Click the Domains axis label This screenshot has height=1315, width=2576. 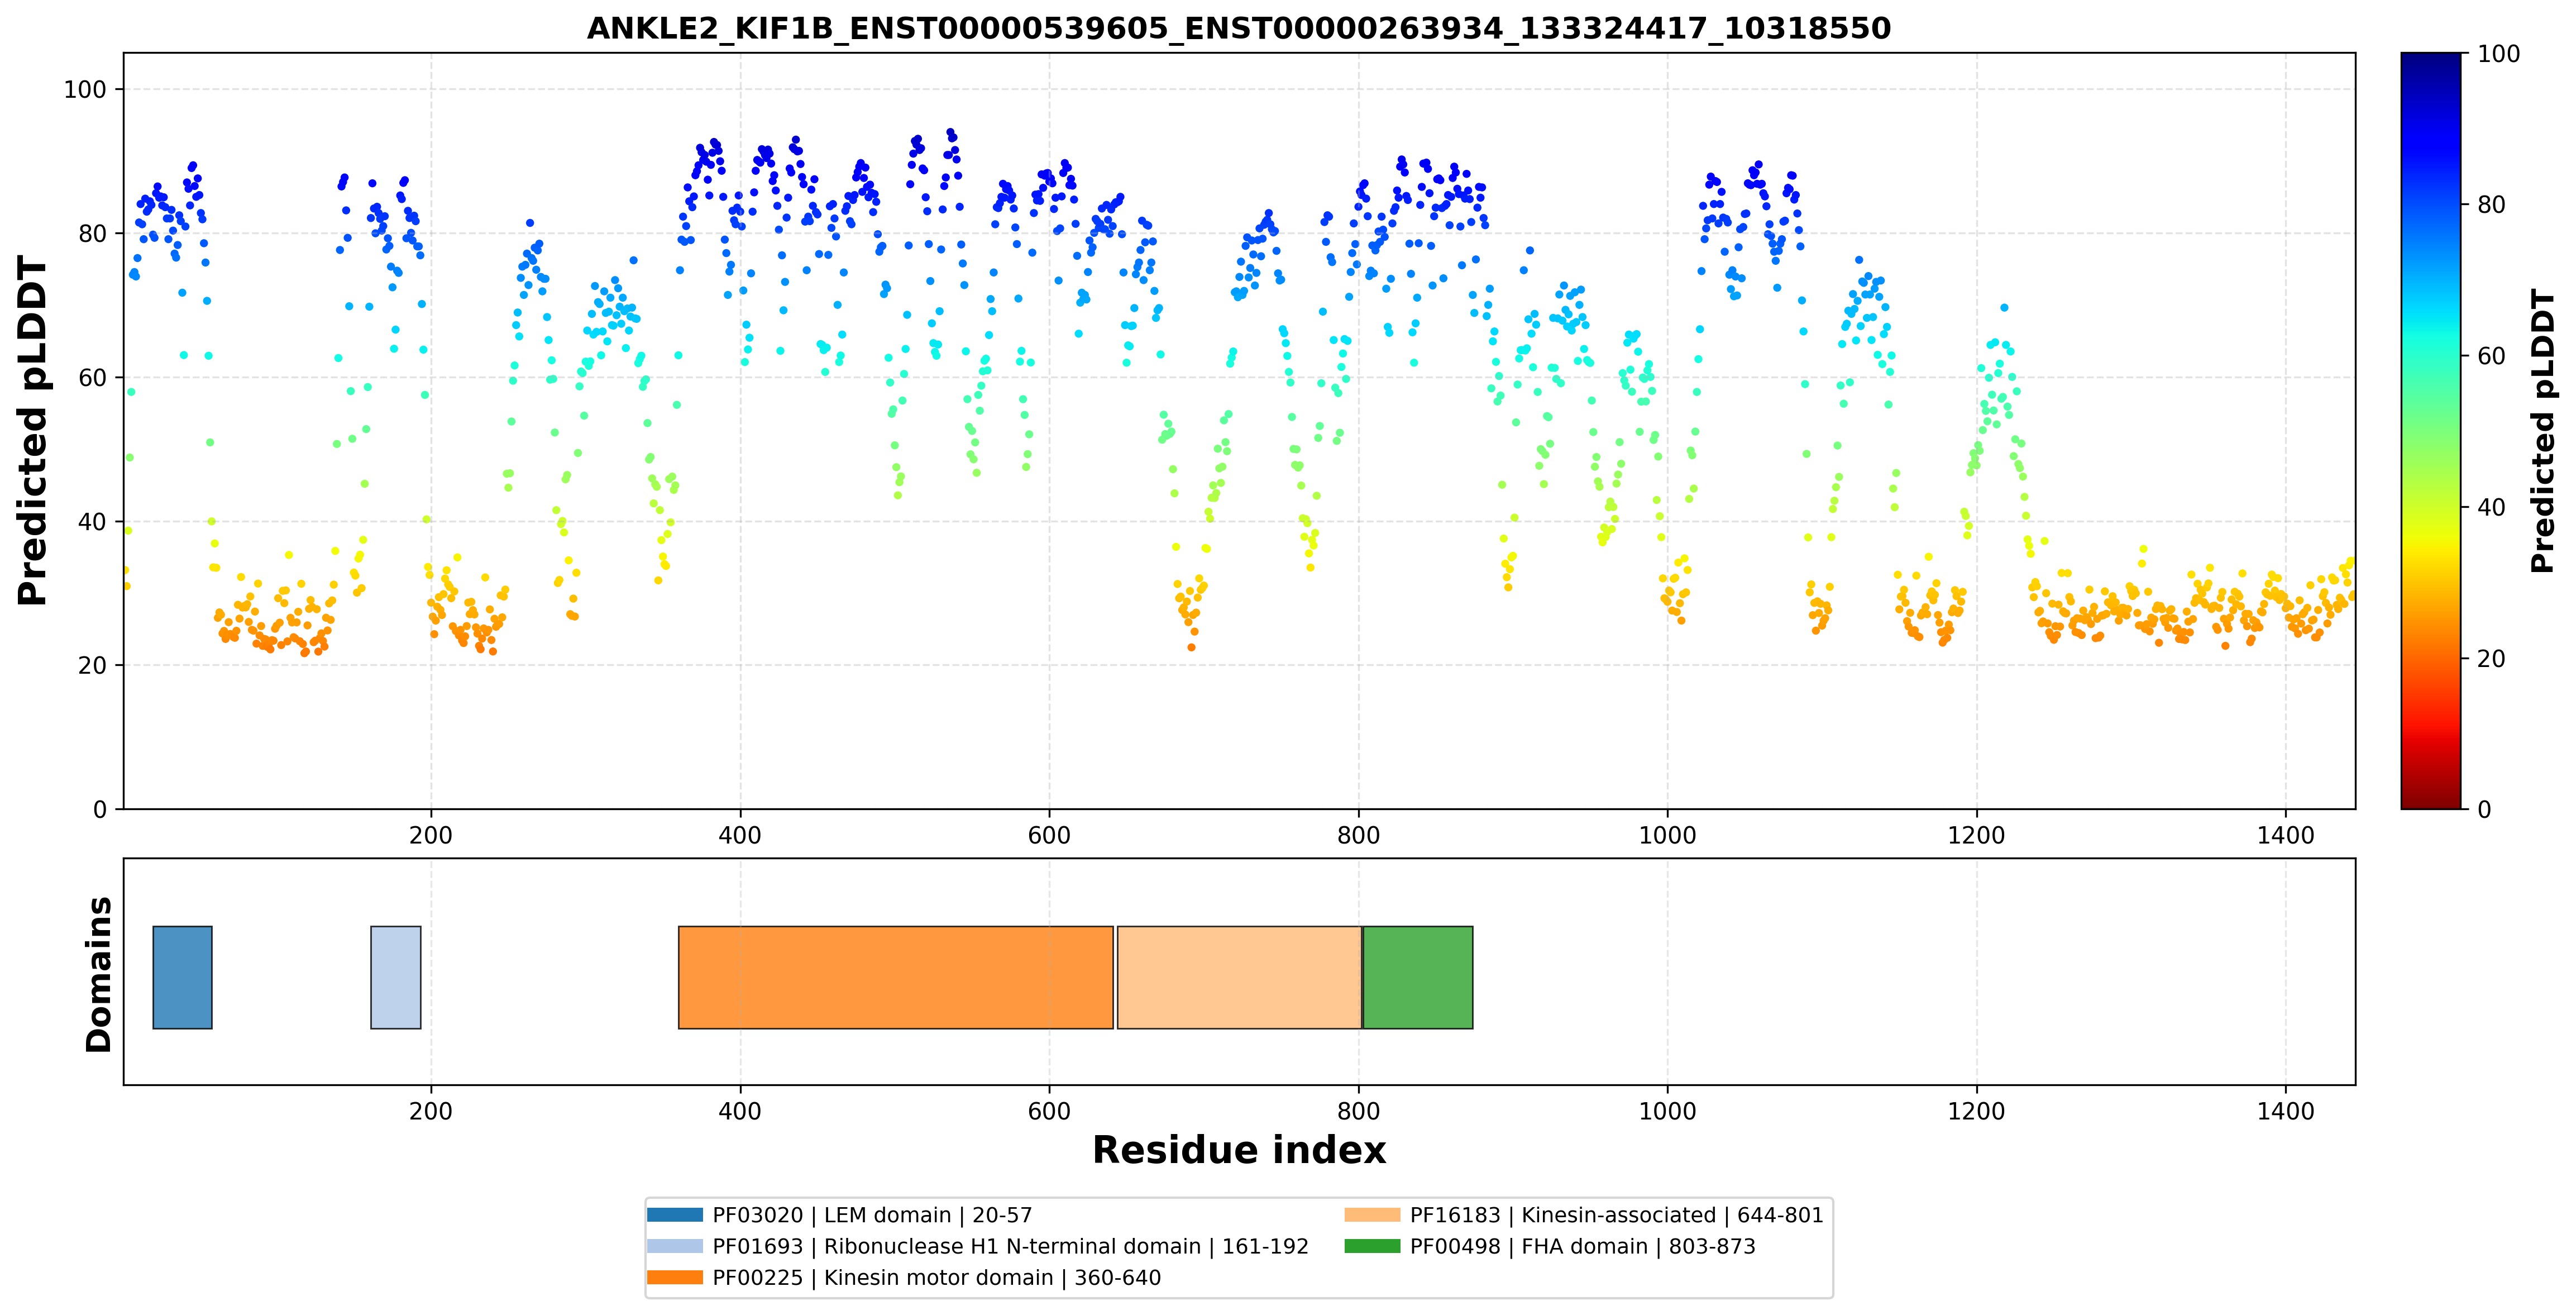[x=98, y=974]
